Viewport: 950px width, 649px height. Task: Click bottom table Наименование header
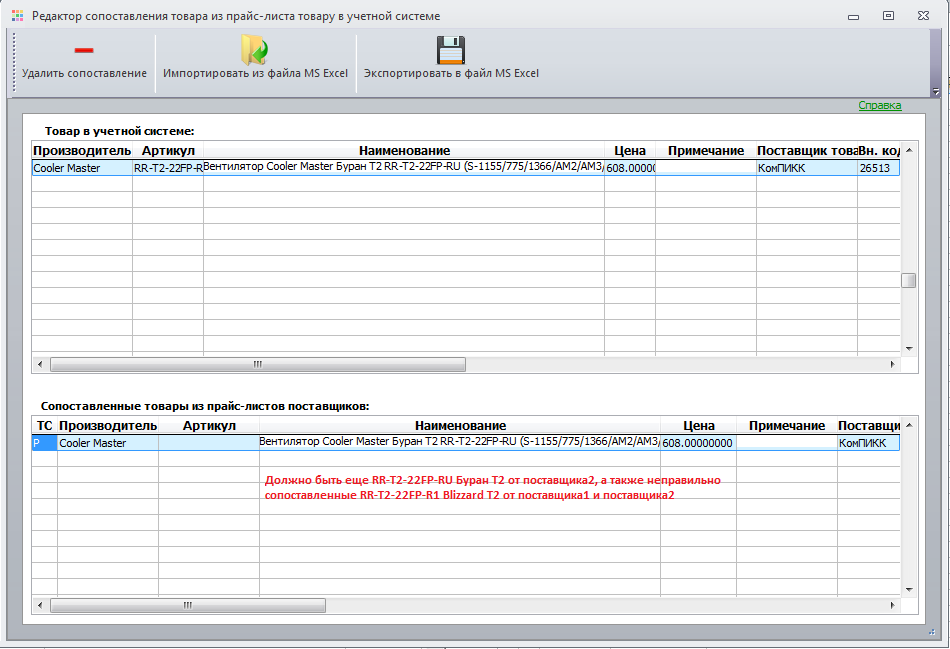point(460,425)
